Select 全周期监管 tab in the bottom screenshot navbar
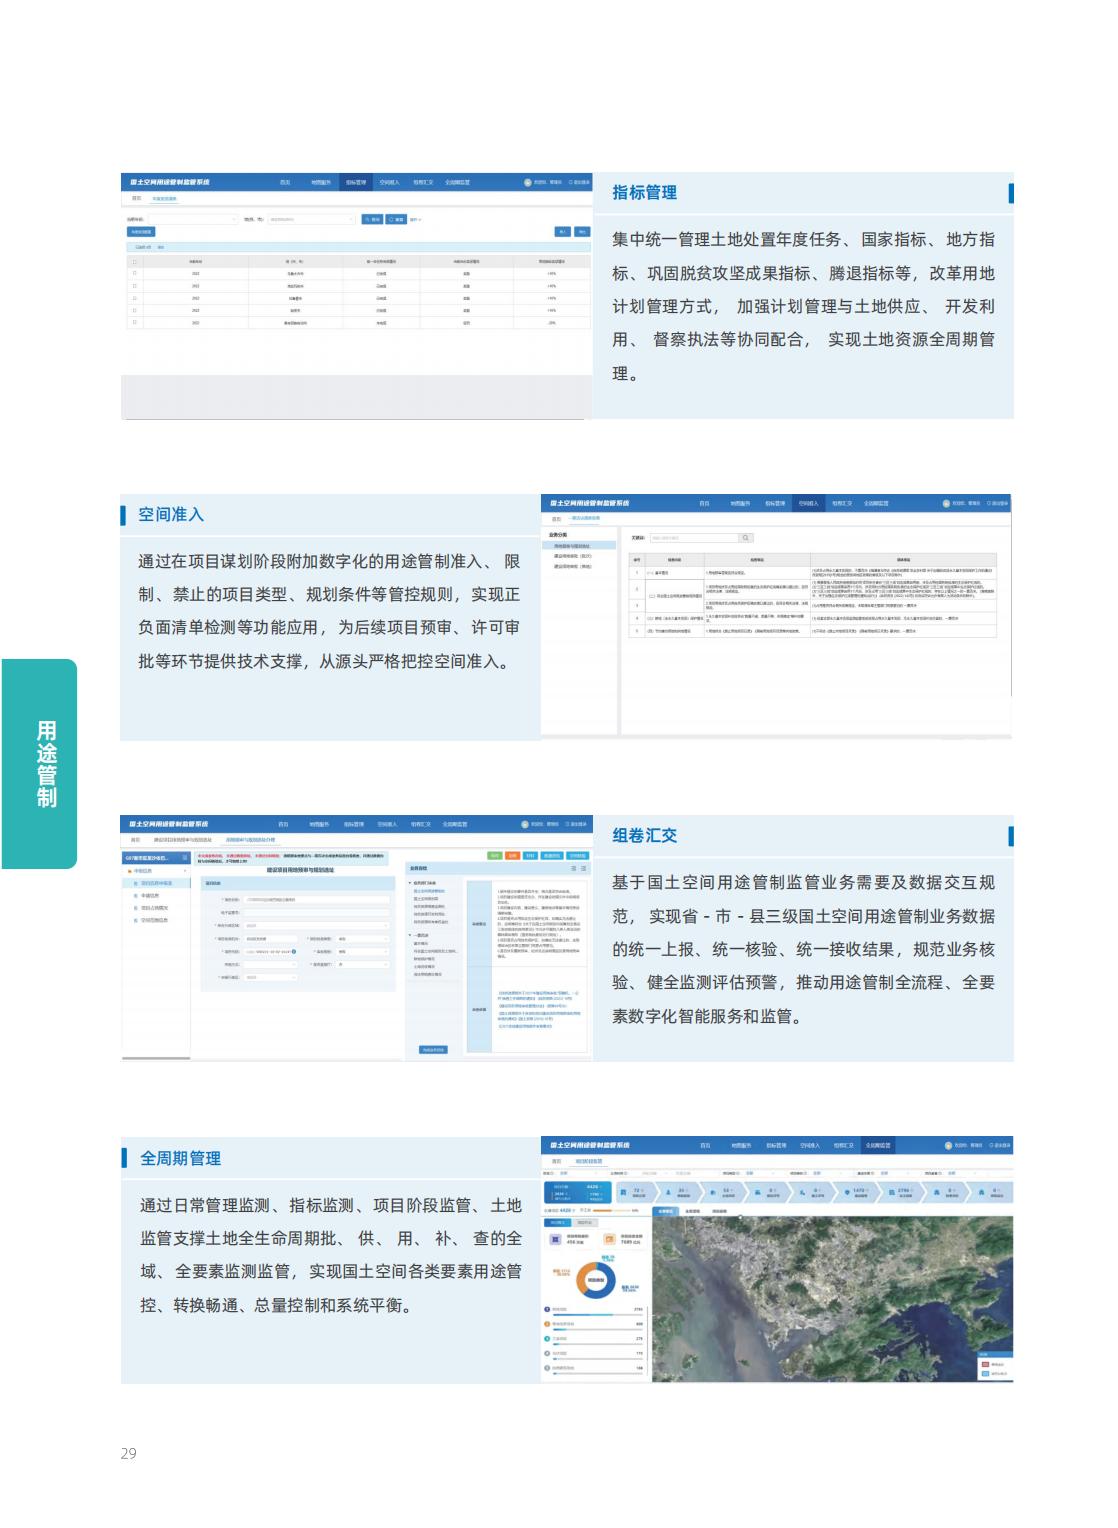 pyautogui.click(x=877, y=1145)
